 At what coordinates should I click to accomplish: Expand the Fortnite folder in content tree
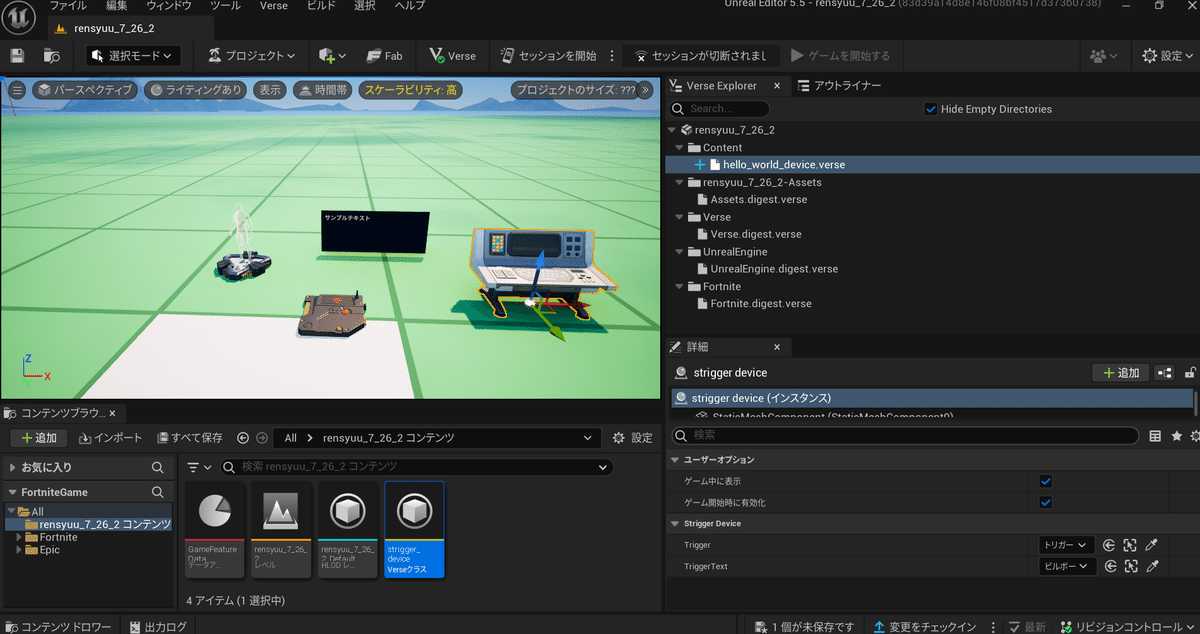click(19, 537)
